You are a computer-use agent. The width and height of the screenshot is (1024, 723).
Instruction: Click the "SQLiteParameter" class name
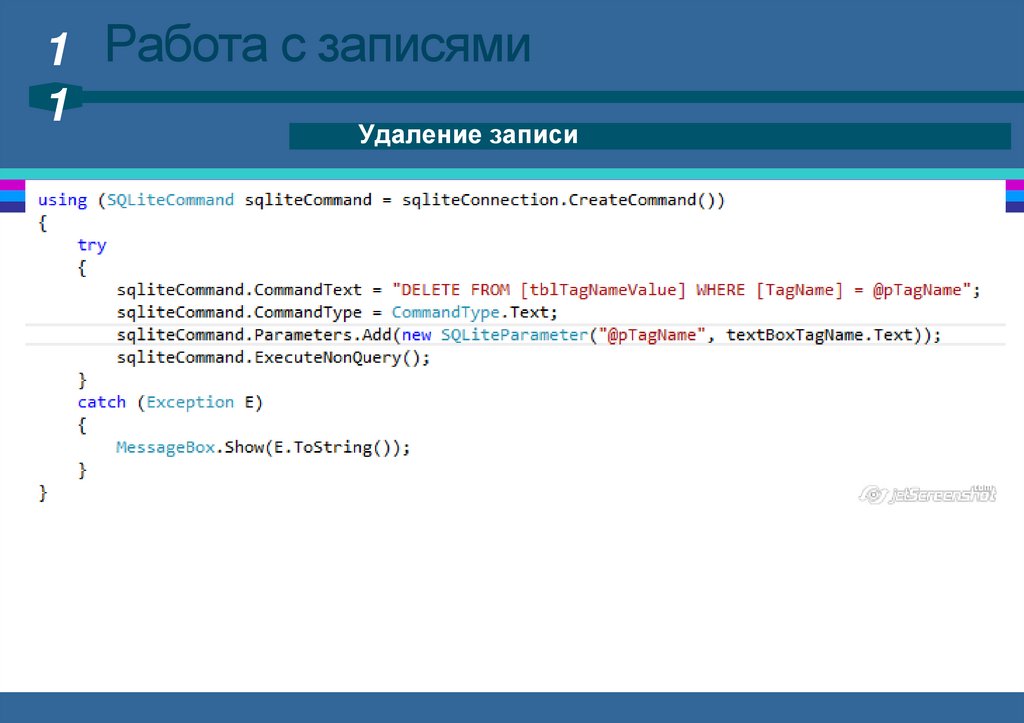pos(512,335)
